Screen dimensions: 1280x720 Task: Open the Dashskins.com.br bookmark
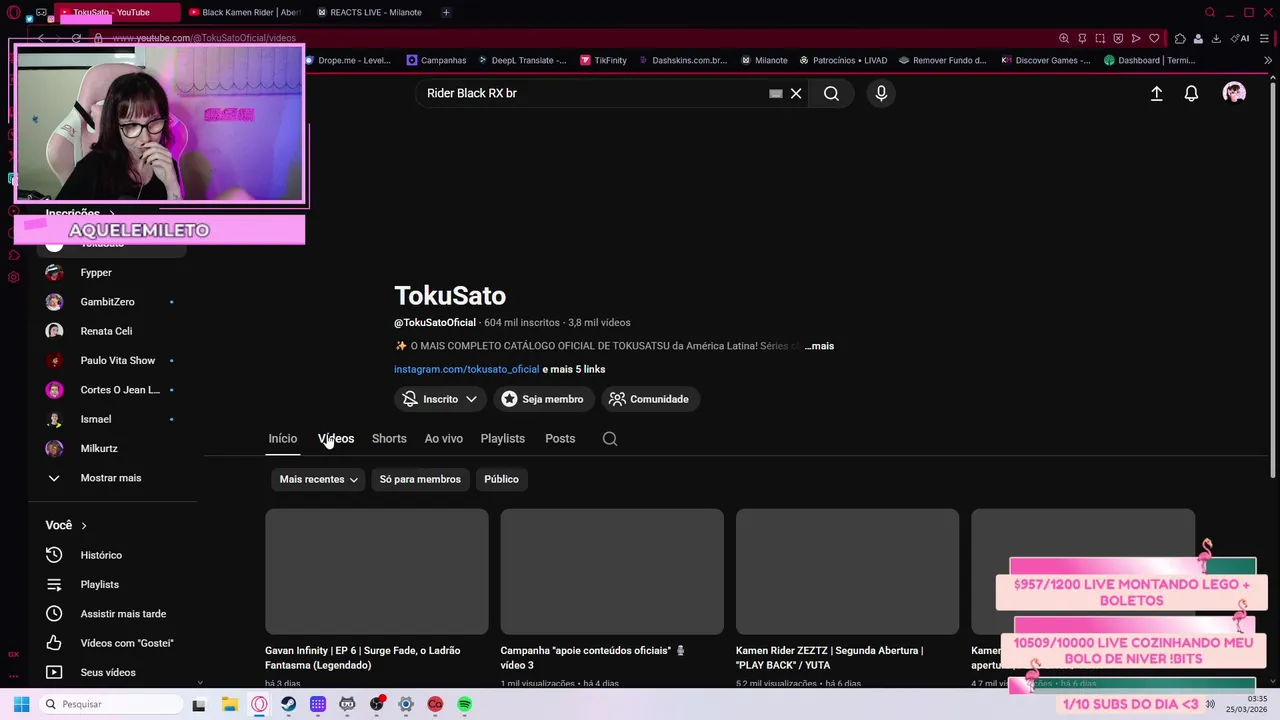click(x=682, y=60)
